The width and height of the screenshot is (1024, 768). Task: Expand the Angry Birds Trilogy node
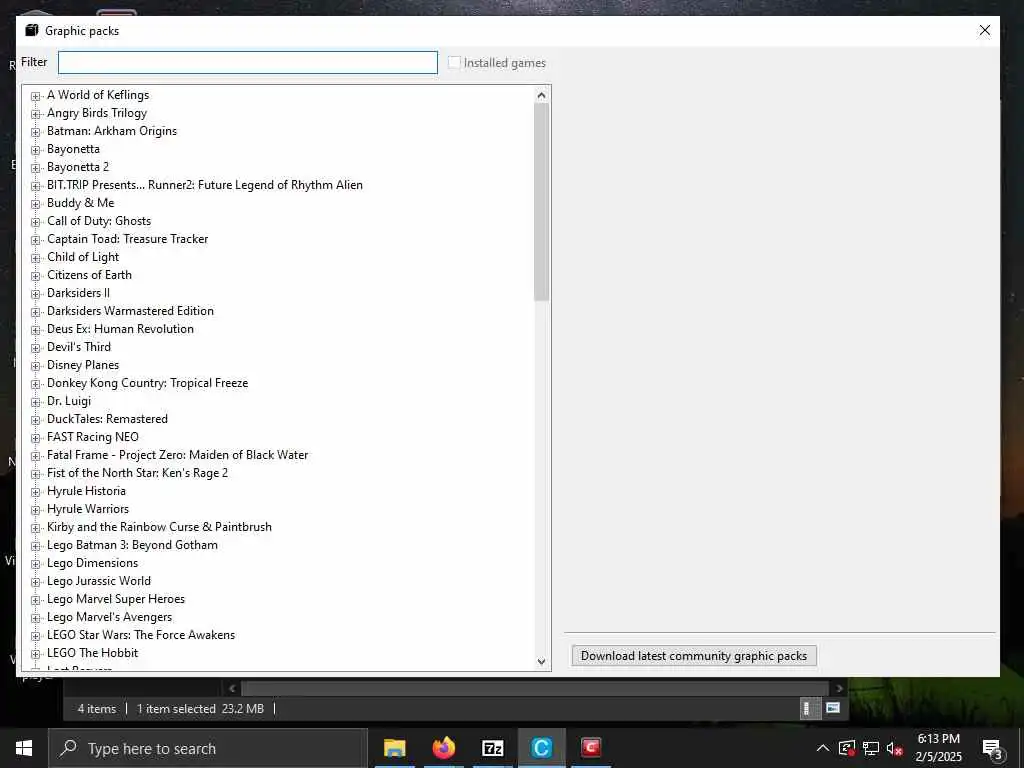pyautogui.click(x=36, y=114)
